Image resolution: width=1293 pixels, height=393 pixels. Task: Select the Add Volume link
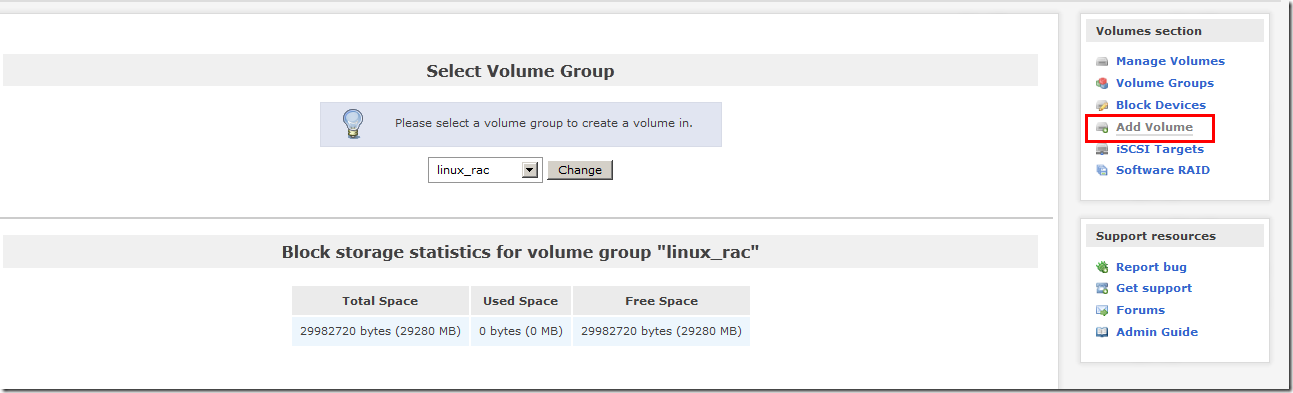(x=1154, y=127)
